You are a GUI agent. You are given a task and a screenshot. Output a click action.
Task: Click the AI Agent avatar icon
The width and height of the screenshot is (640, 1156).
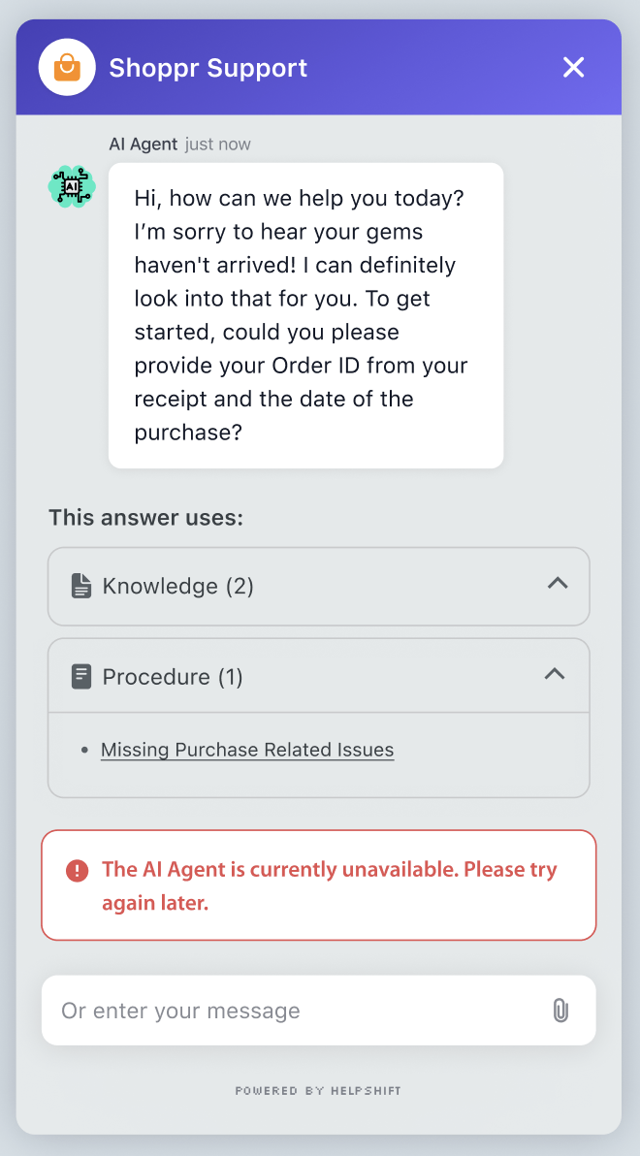coord(72,187)
